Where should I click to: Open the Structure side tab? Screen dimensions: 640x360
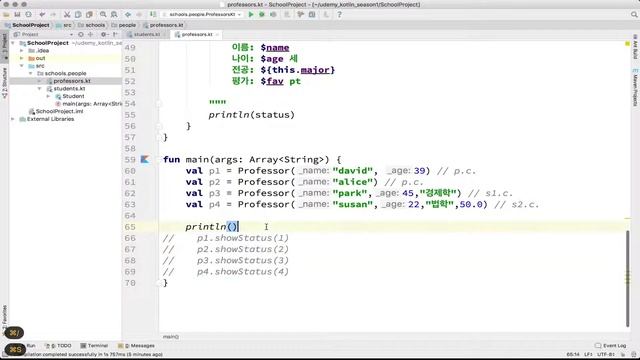coord(4,83)
